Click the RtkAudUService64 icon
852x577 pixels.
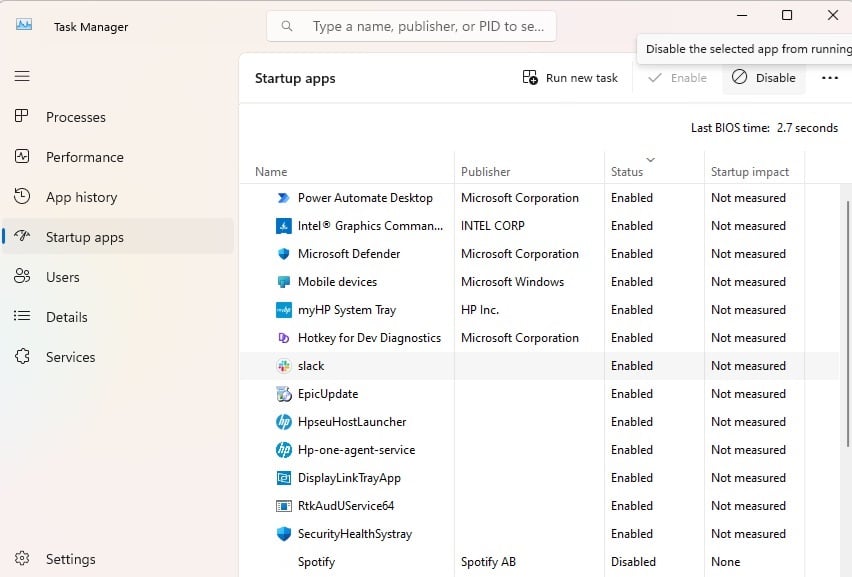(284, 506)
